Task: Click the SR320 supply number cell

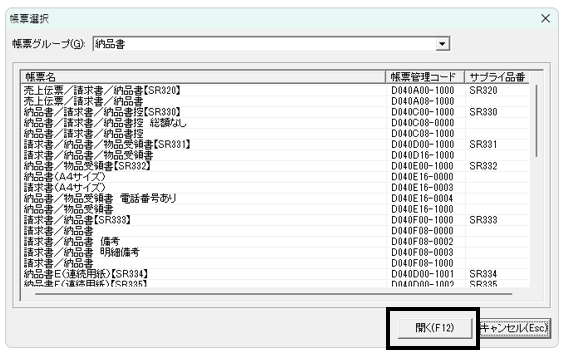Action: [483, 90]
